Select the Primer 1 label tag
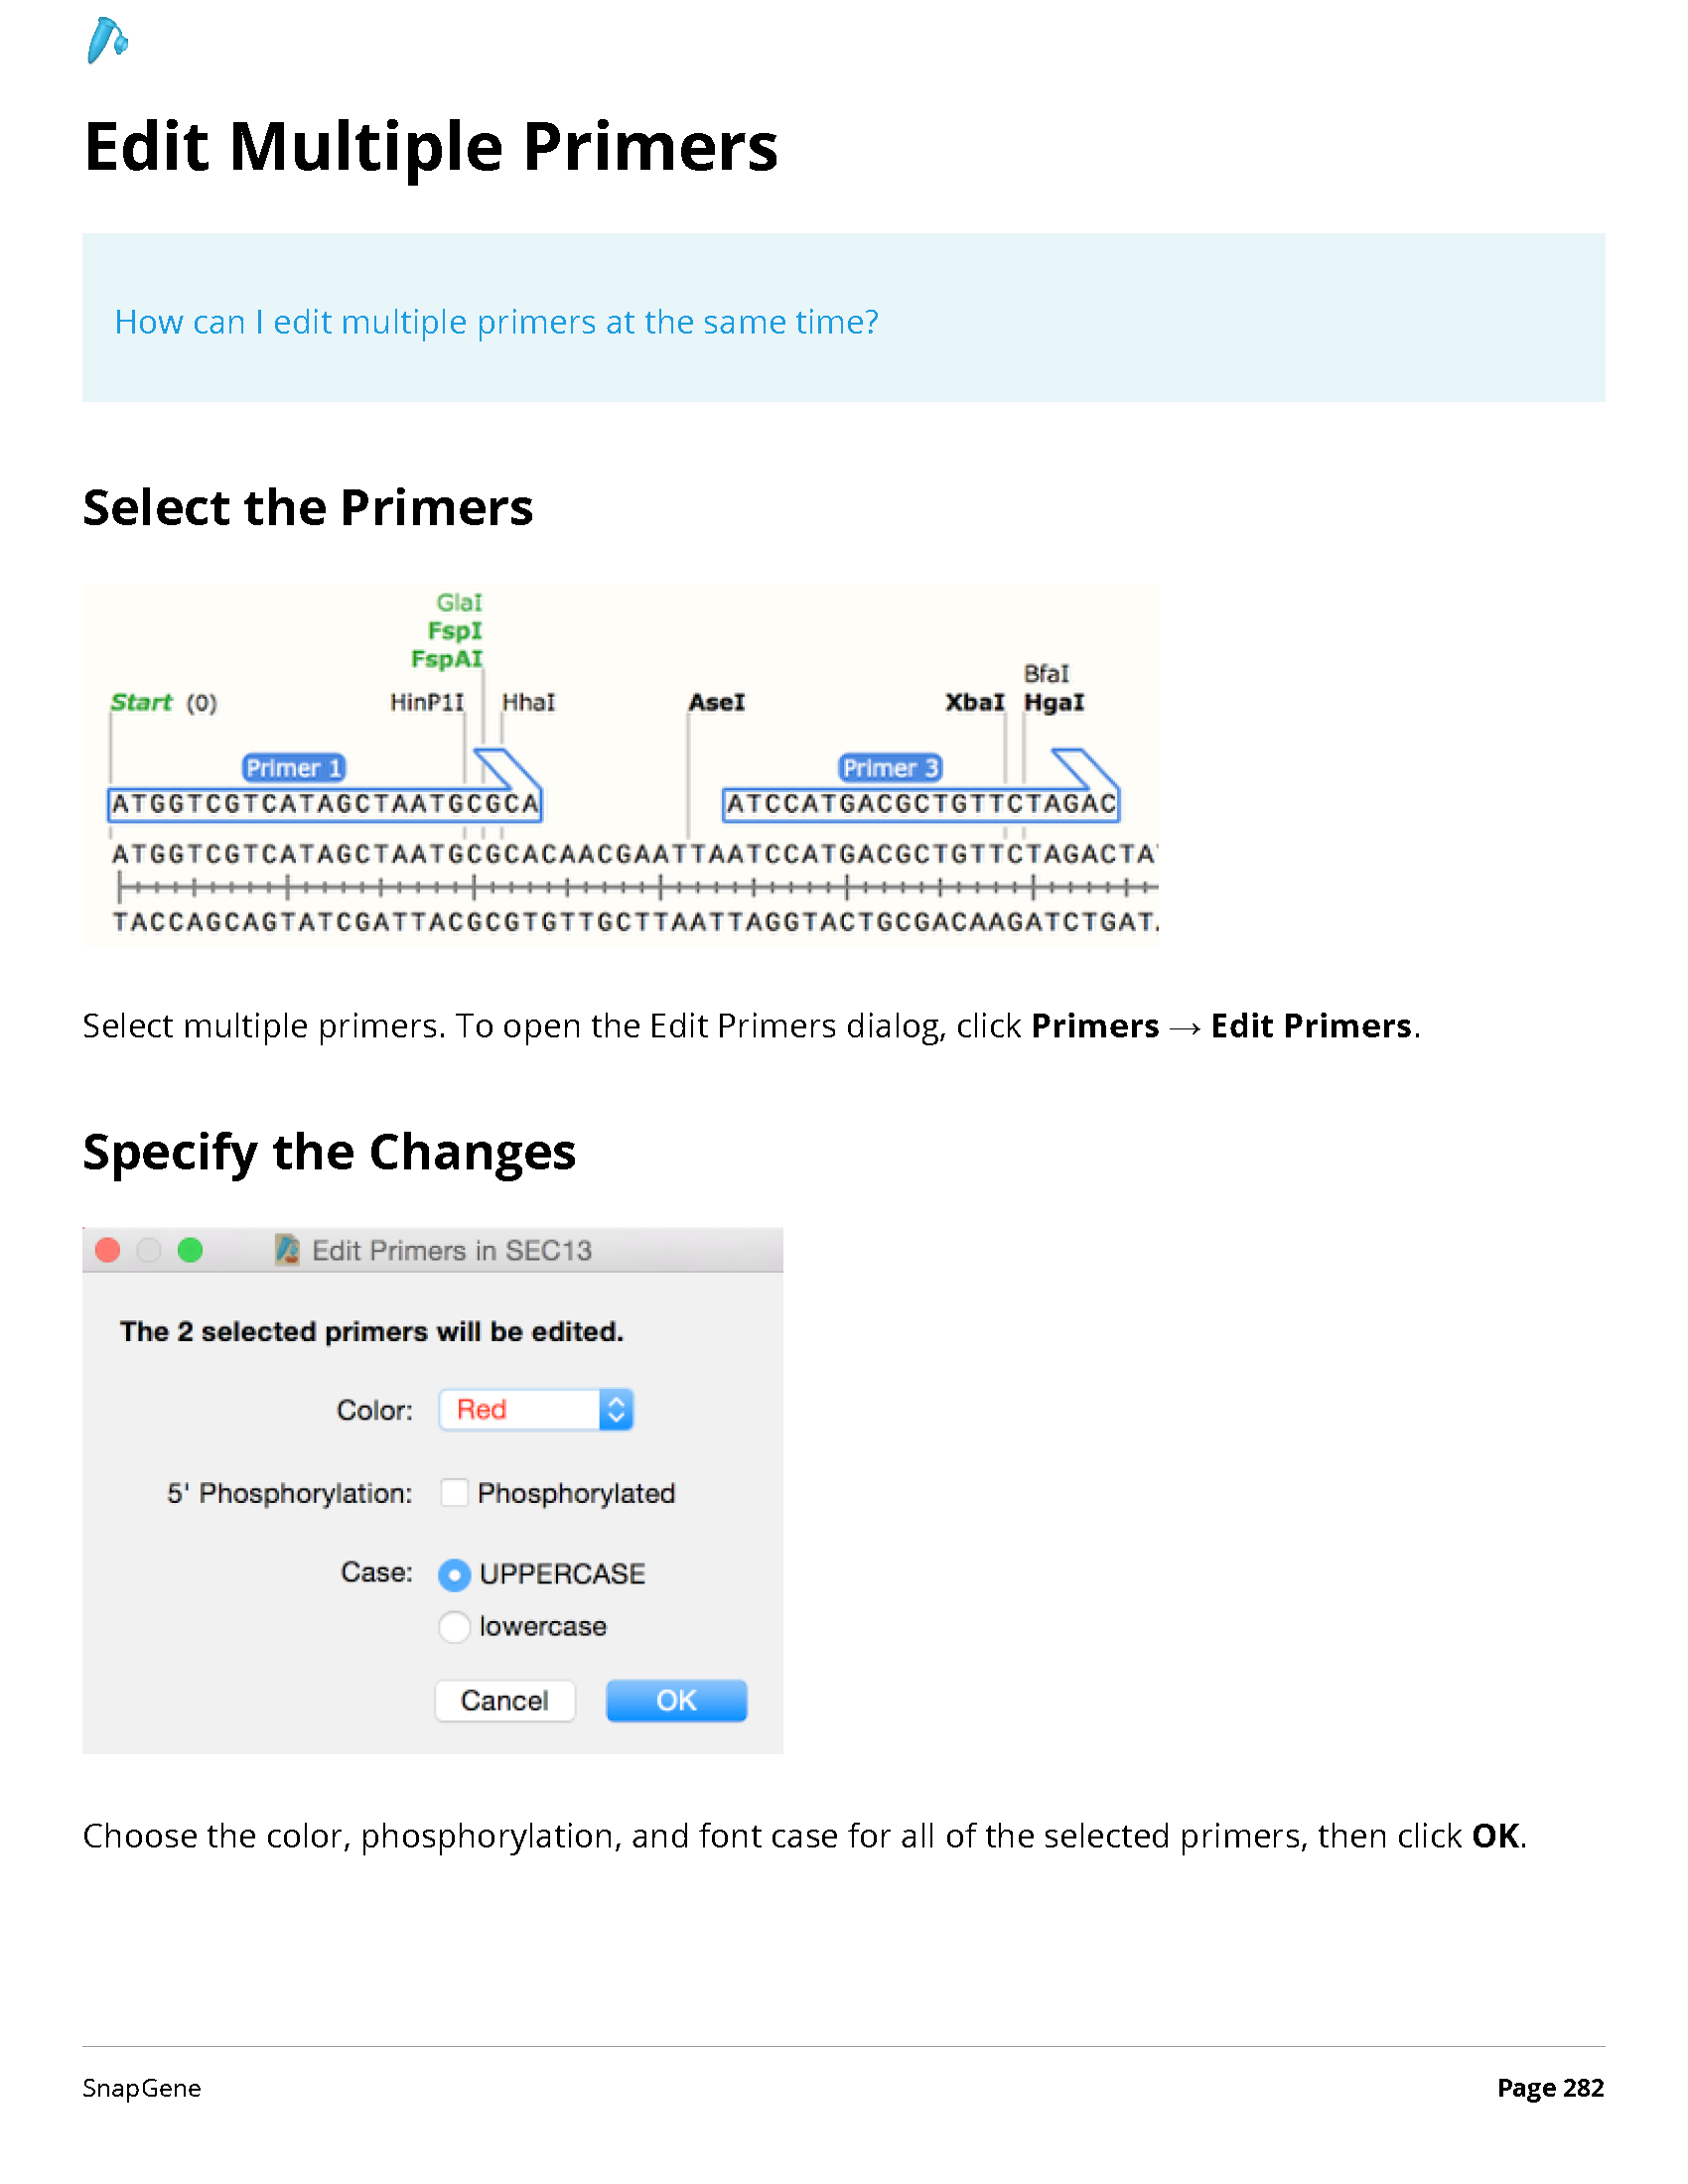The height and width of the screenshot is (2184, 1688). tap(294, 768)
